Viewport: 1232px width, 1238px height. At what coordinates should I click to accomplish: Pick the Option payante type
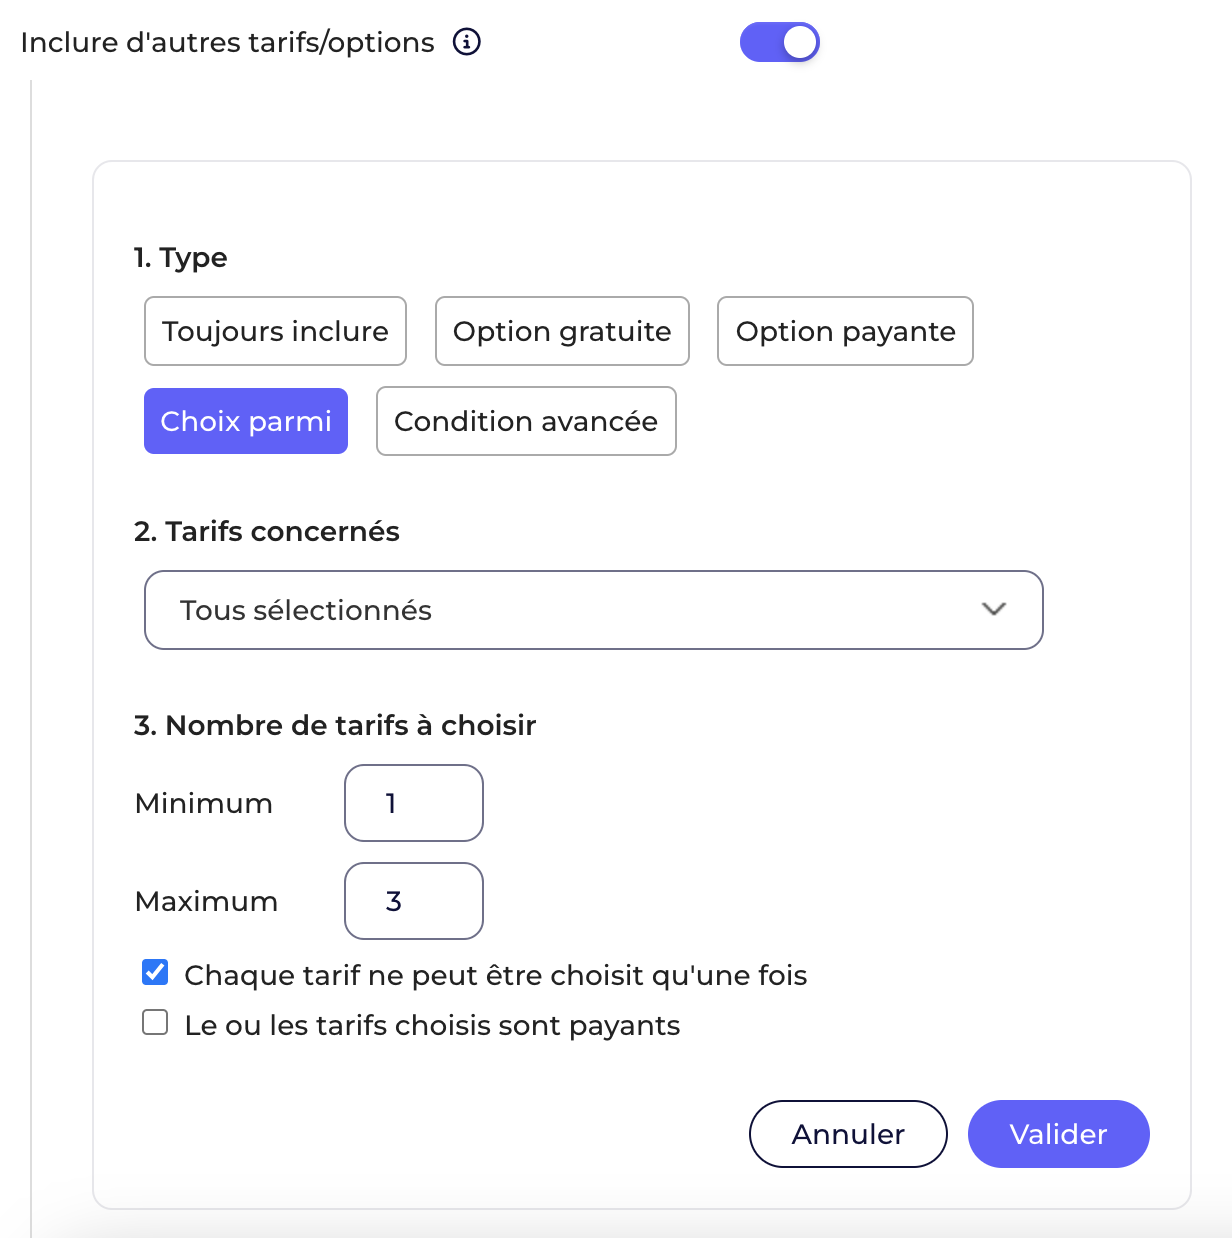(845, 331)
